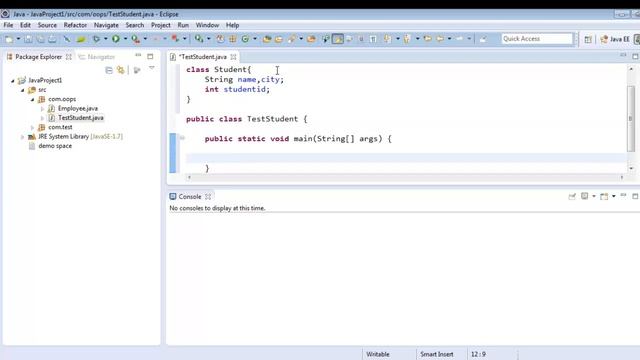This screenshot has height=360, width=640.
Task: Switch to Java EE perspective
Action: pyautogui.click(x=615, y=39)
